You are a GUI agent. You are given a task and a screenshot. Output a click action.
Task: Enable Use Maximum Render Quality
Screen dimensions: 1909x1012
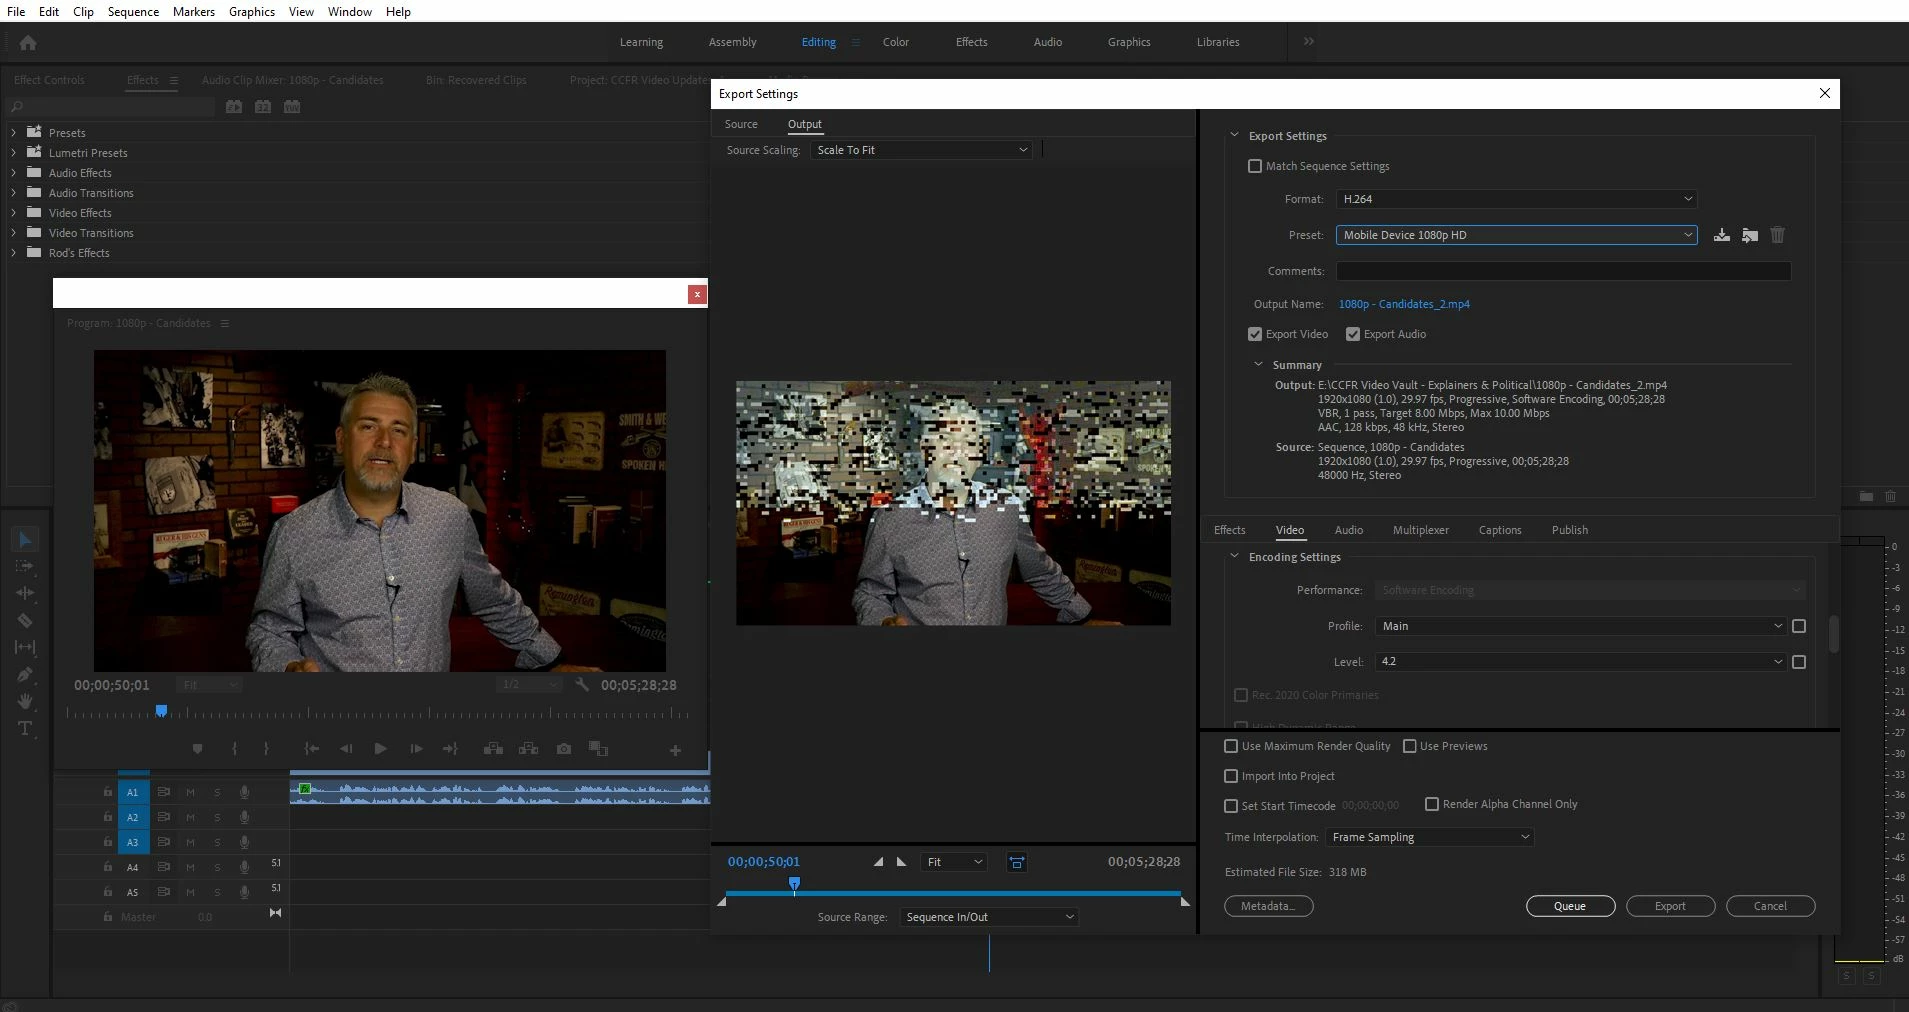[1231, 746]
